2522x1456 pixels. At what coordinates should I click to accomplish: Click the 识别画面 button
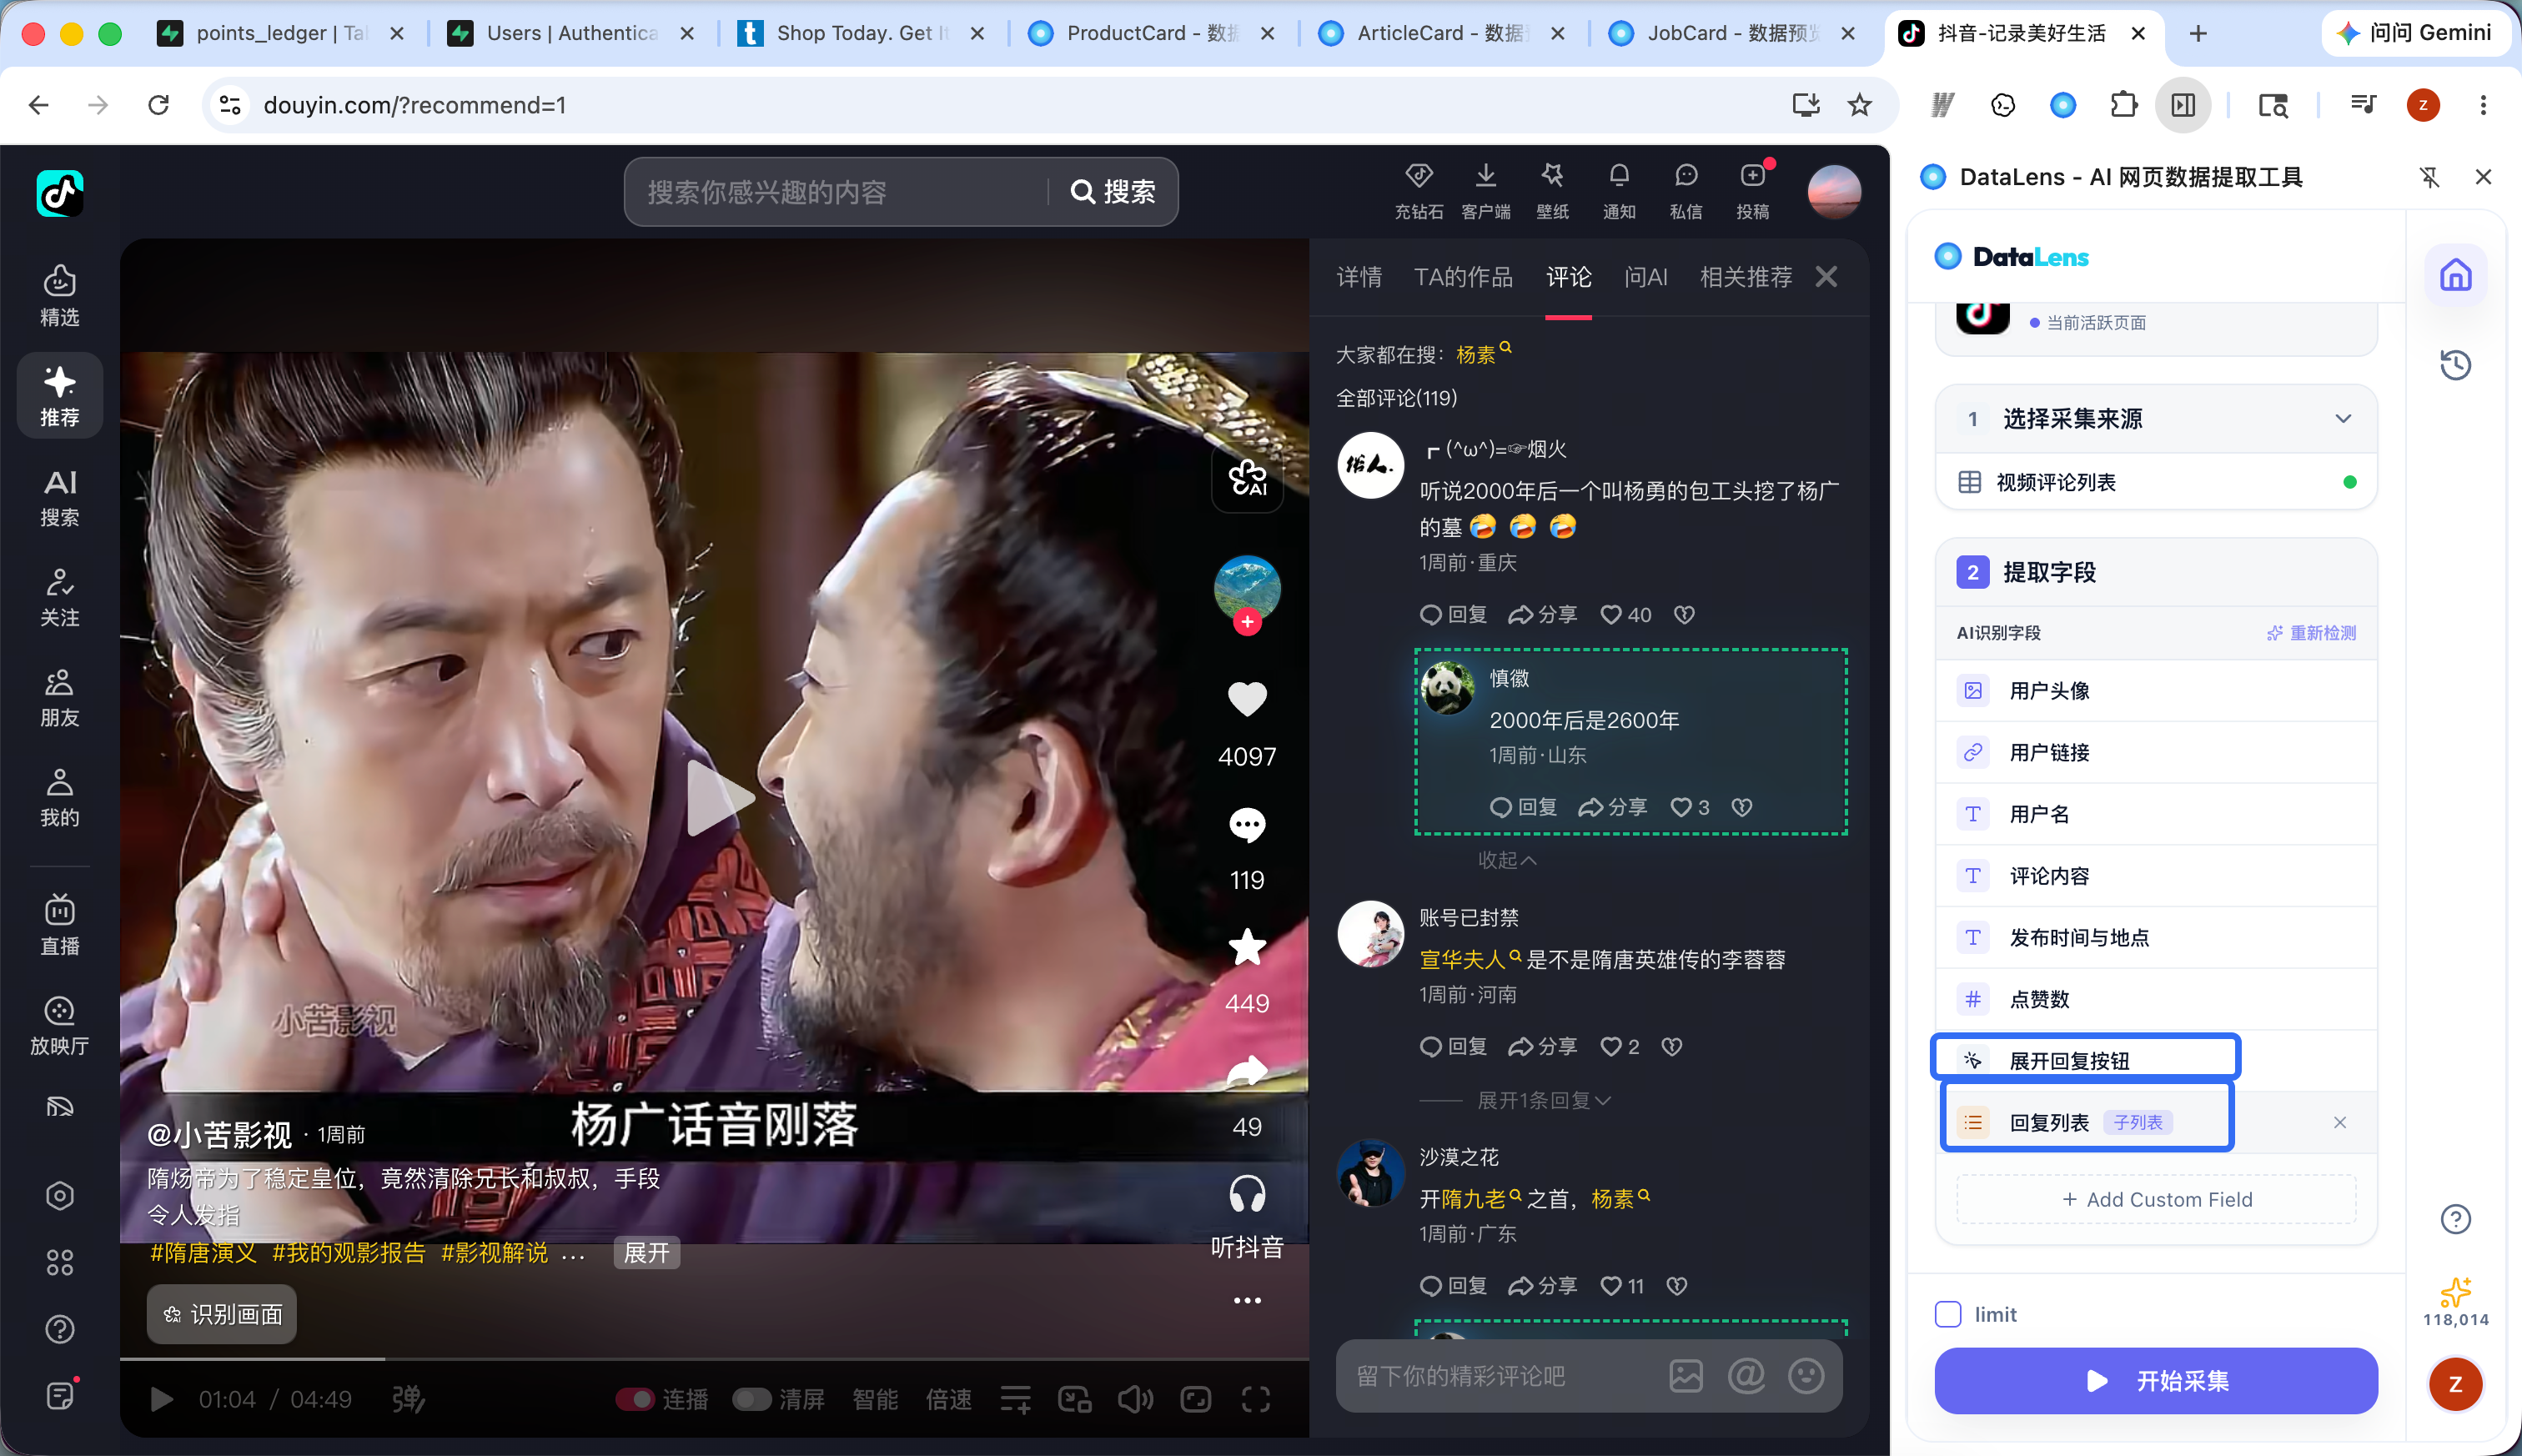pos(222,1314)
